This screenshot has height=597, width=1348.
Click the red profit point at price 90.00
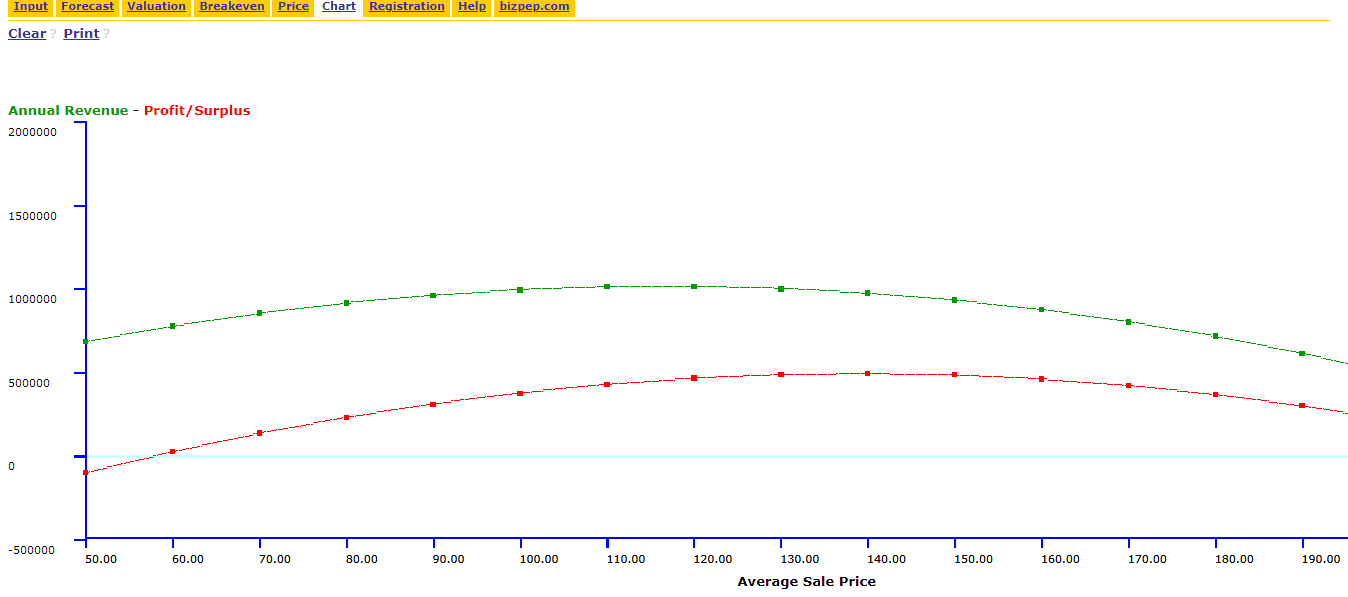[x=433, y=404]
